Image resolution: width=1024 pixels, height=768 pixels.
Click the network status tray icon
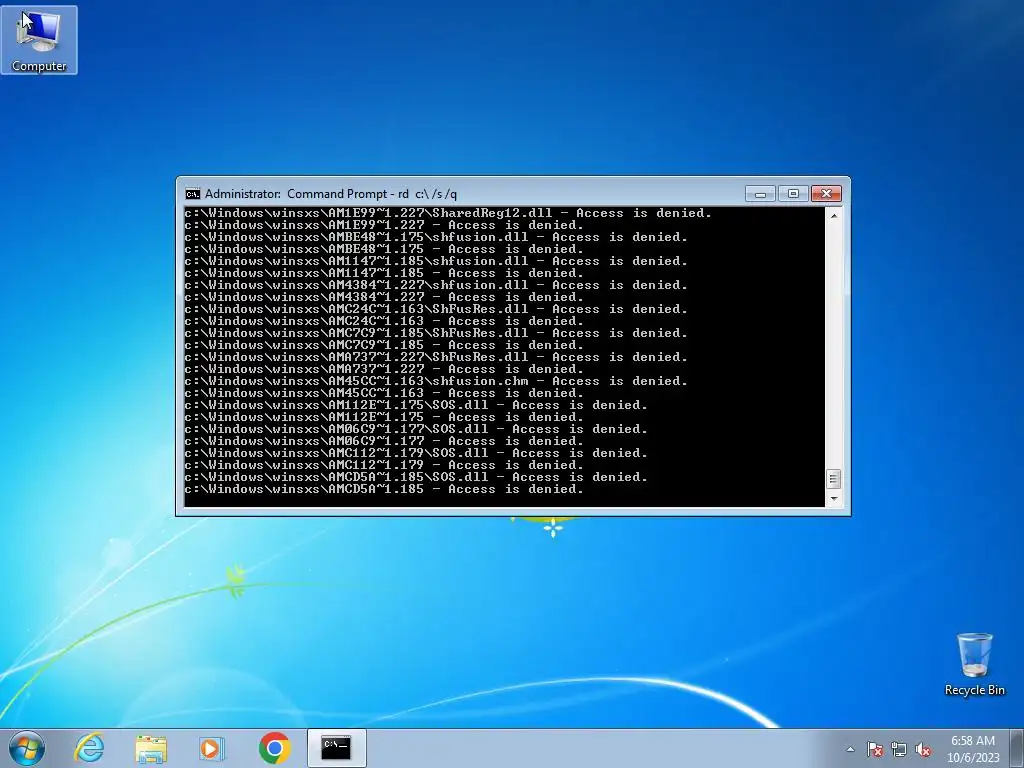pos(899,749)
